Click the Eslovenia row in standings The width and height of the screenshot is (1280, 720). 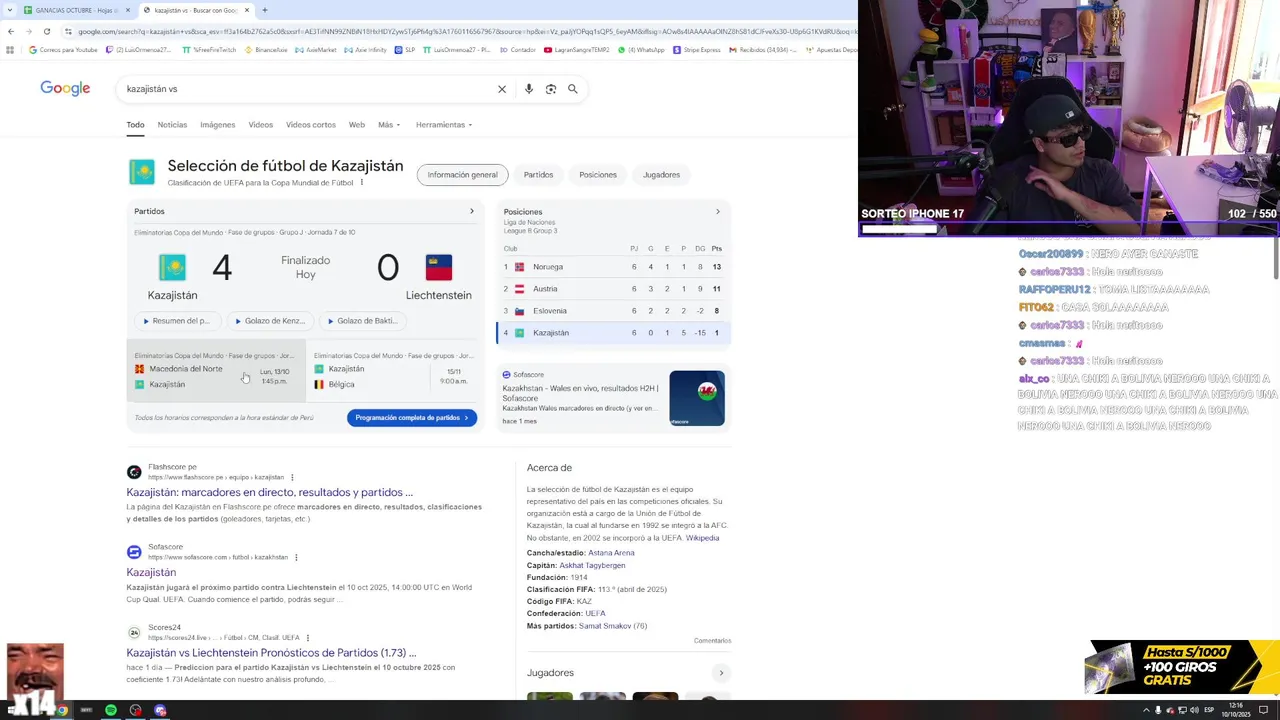pyautogui.click(x=614, y=311)
